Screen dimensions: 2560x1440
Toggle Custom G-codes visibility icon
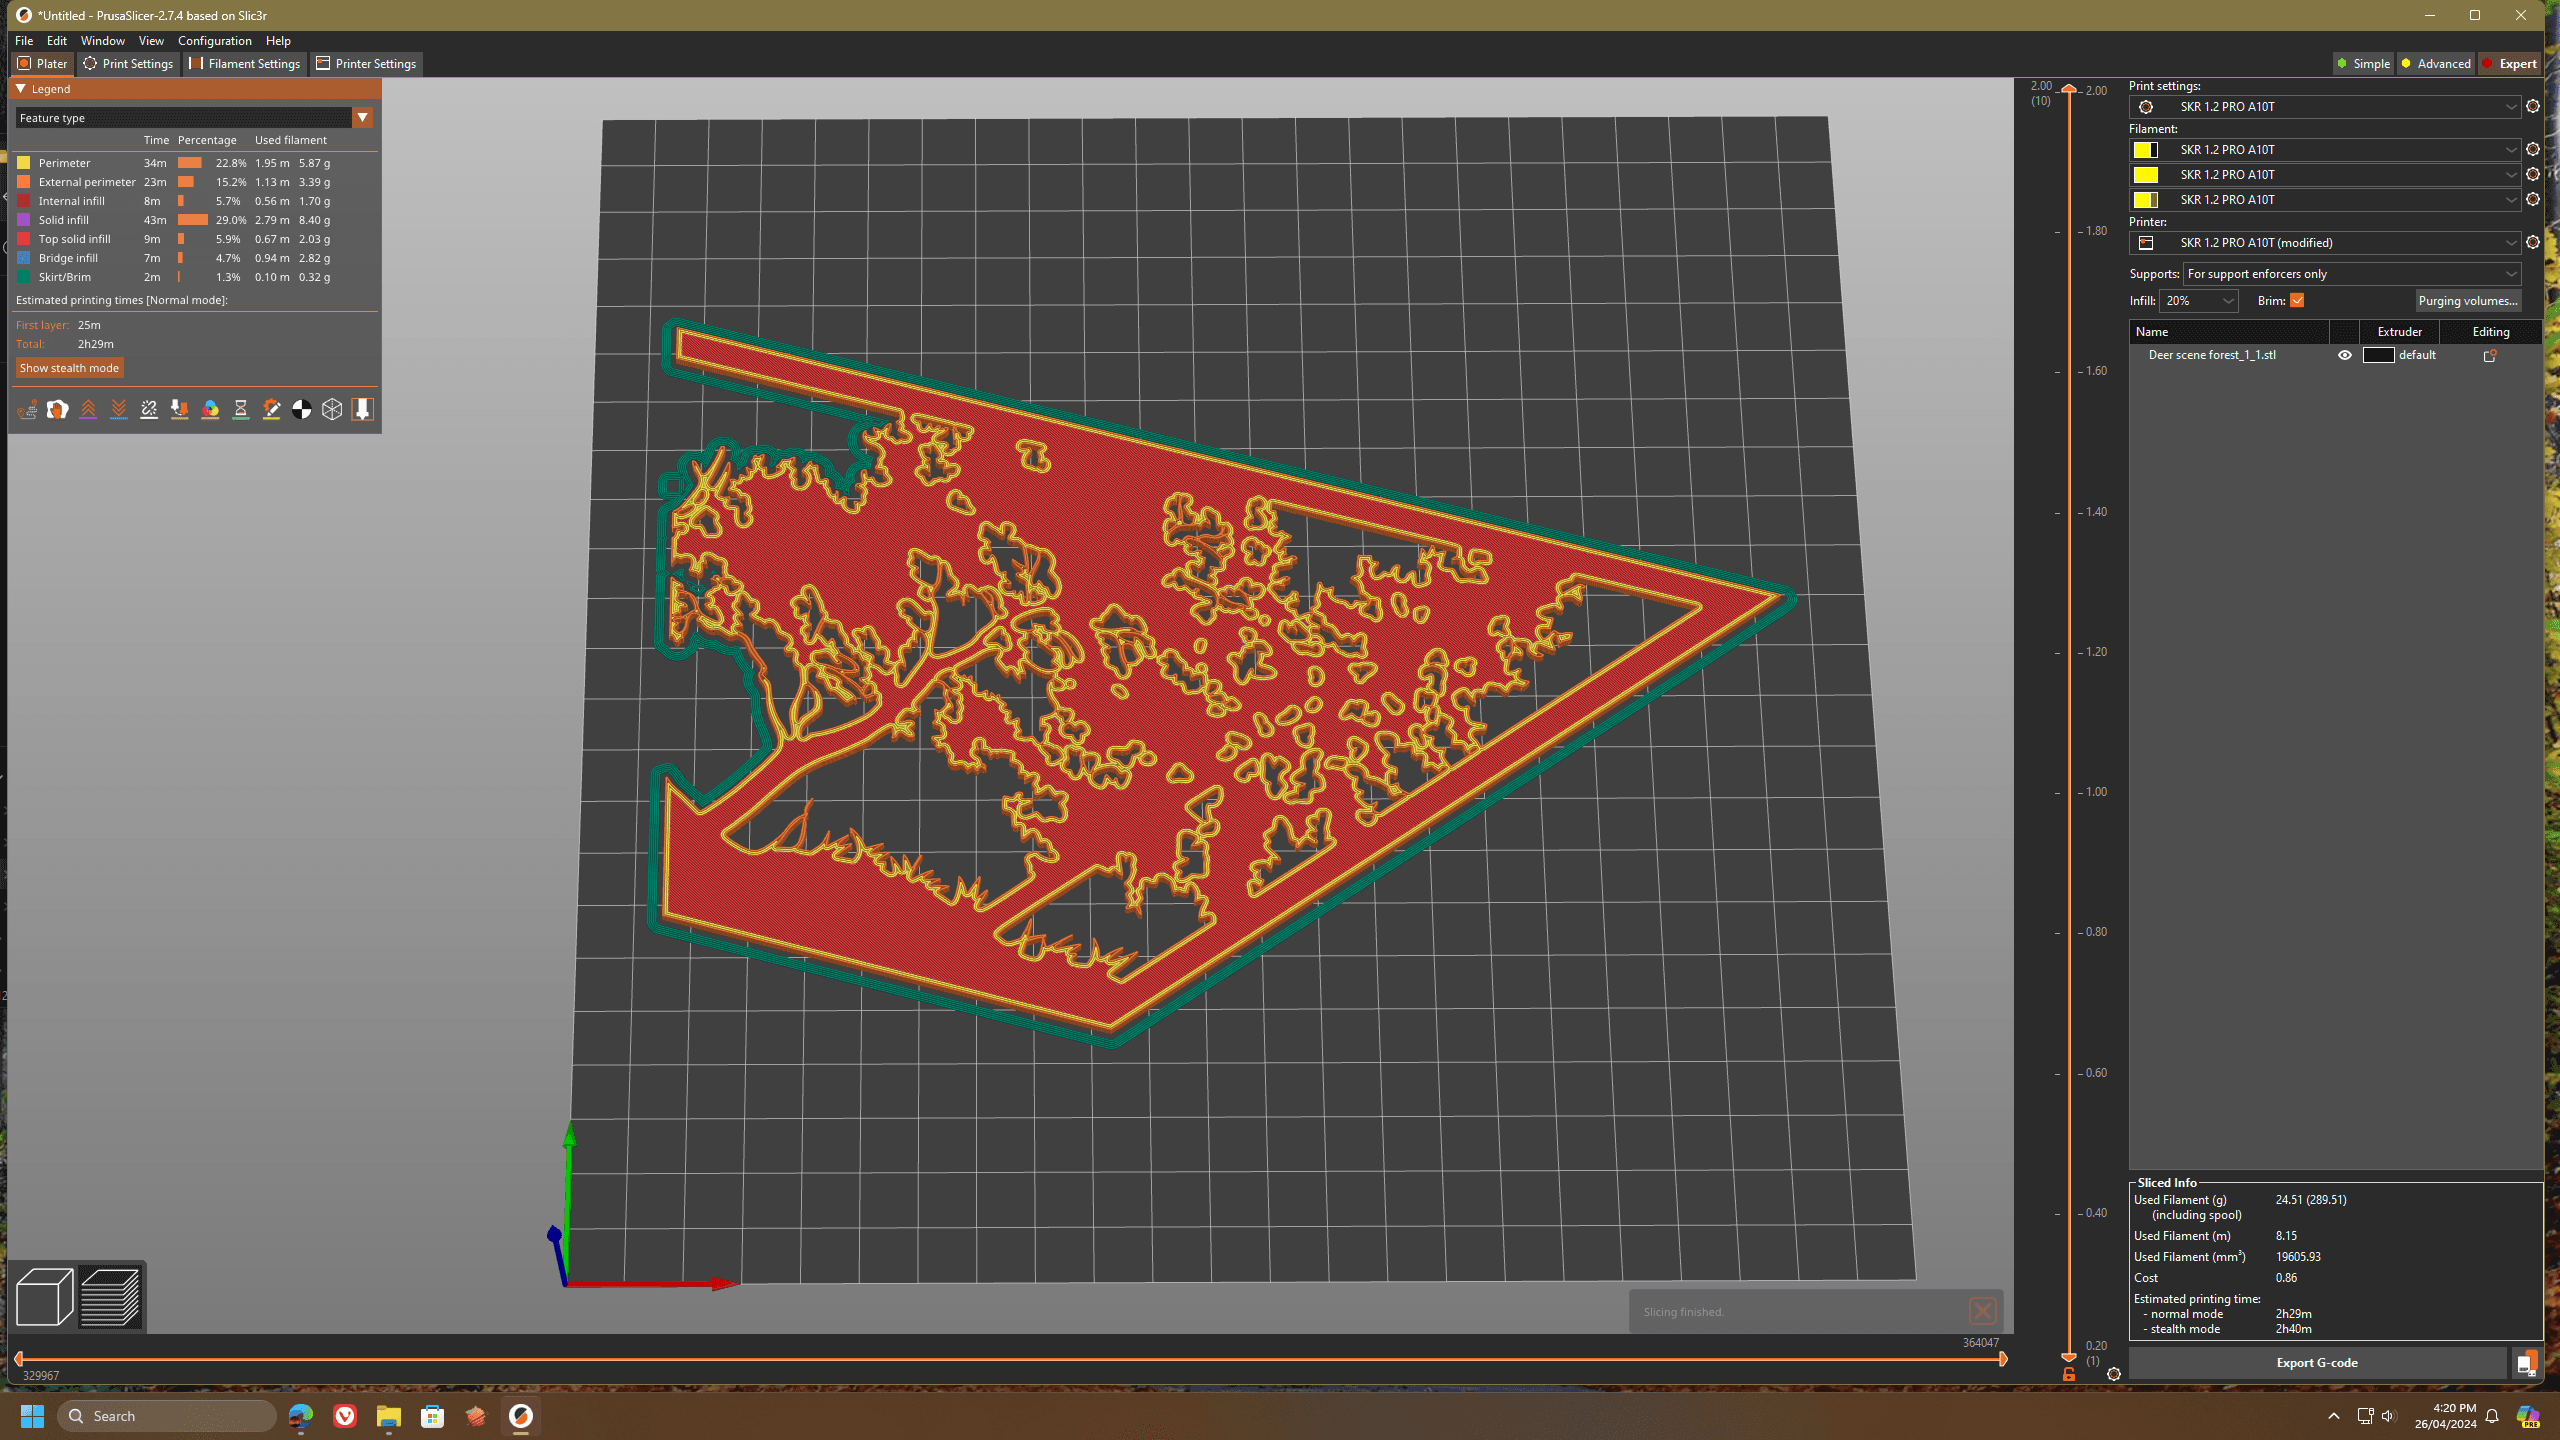click(271, 409)
